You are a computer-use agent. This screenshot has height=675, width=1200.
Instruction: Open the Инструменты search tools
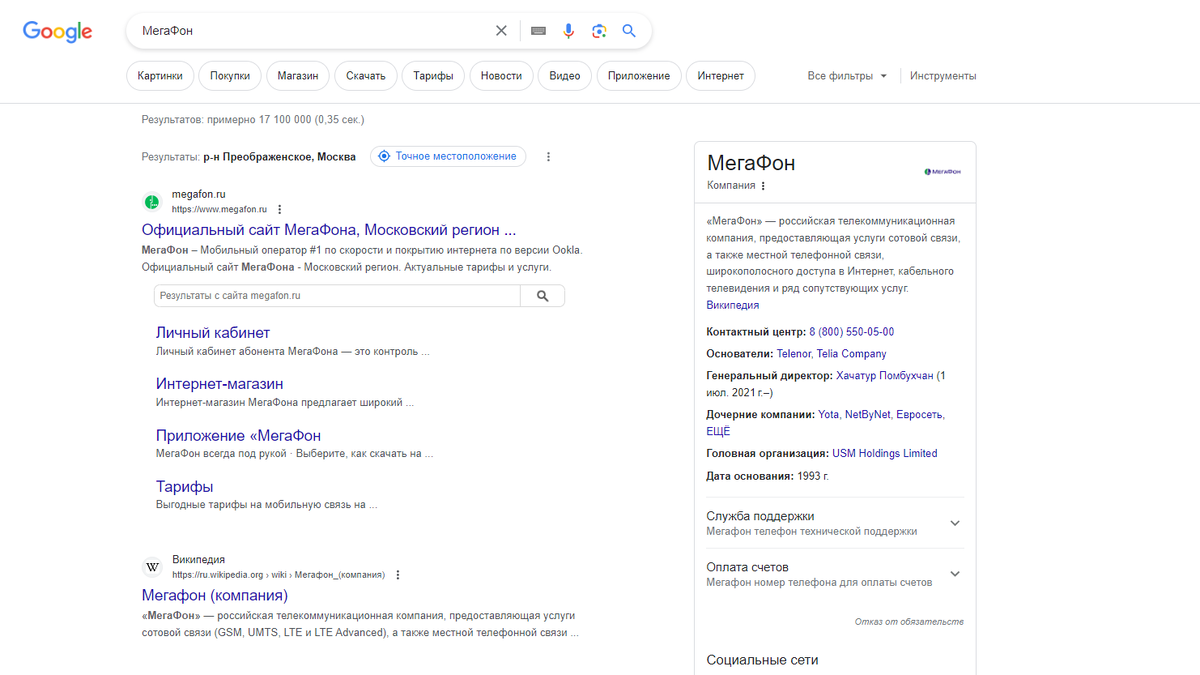click(943, 76)
